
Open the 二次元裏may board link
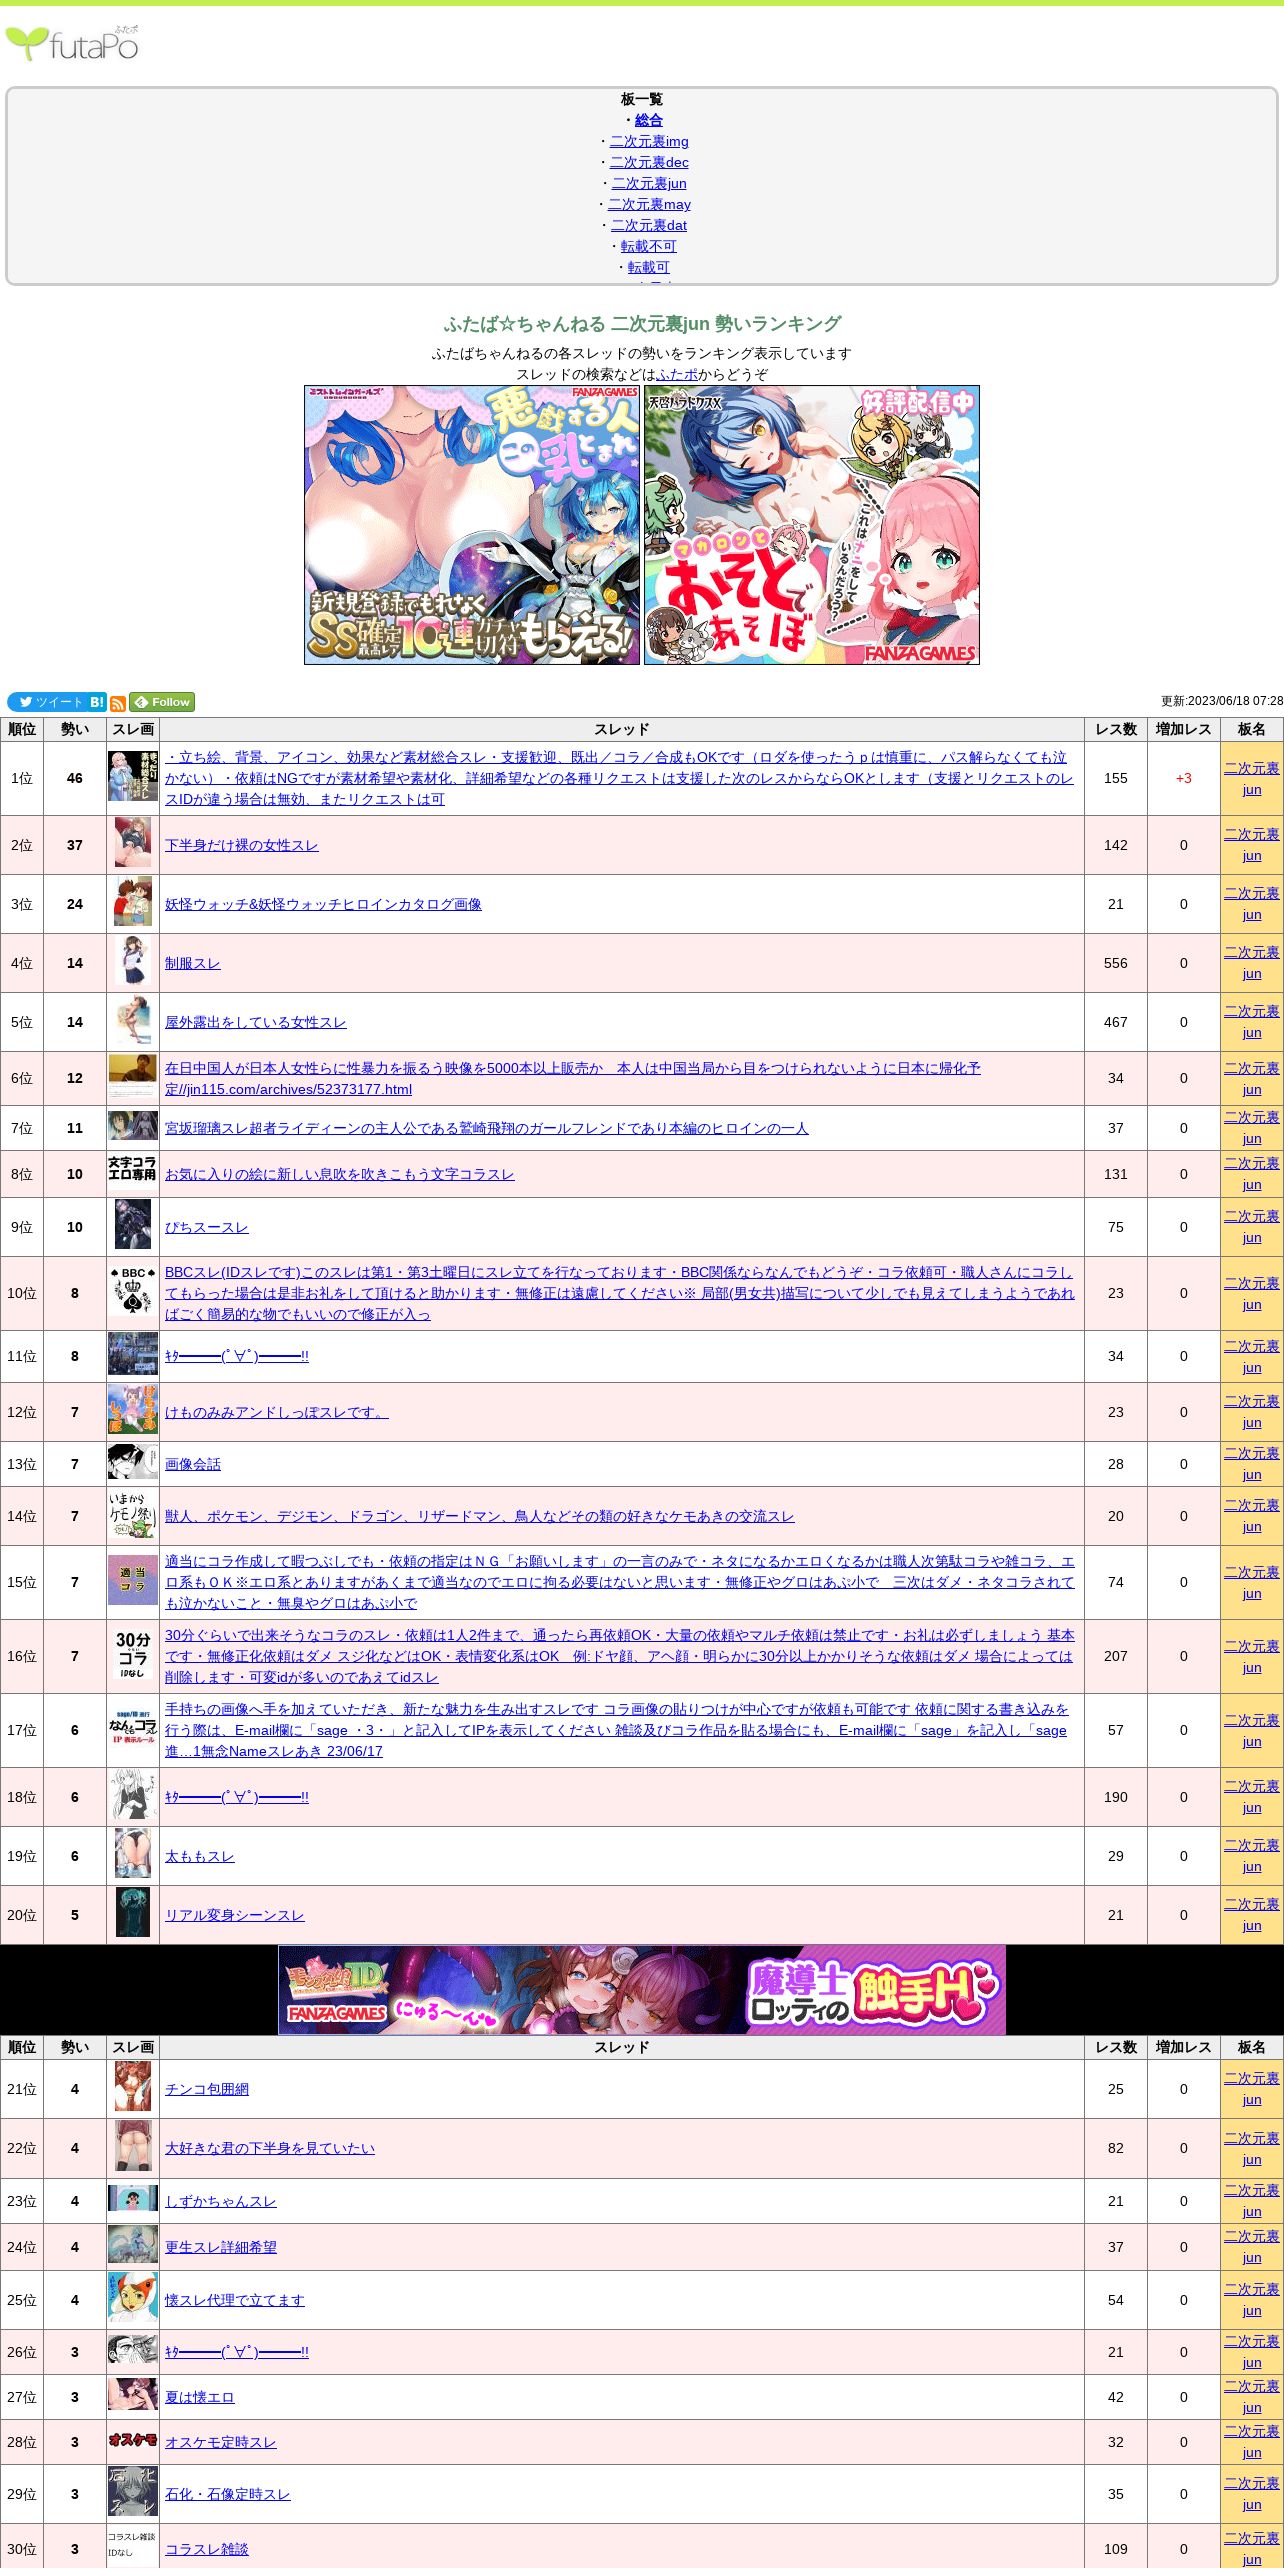649,204
